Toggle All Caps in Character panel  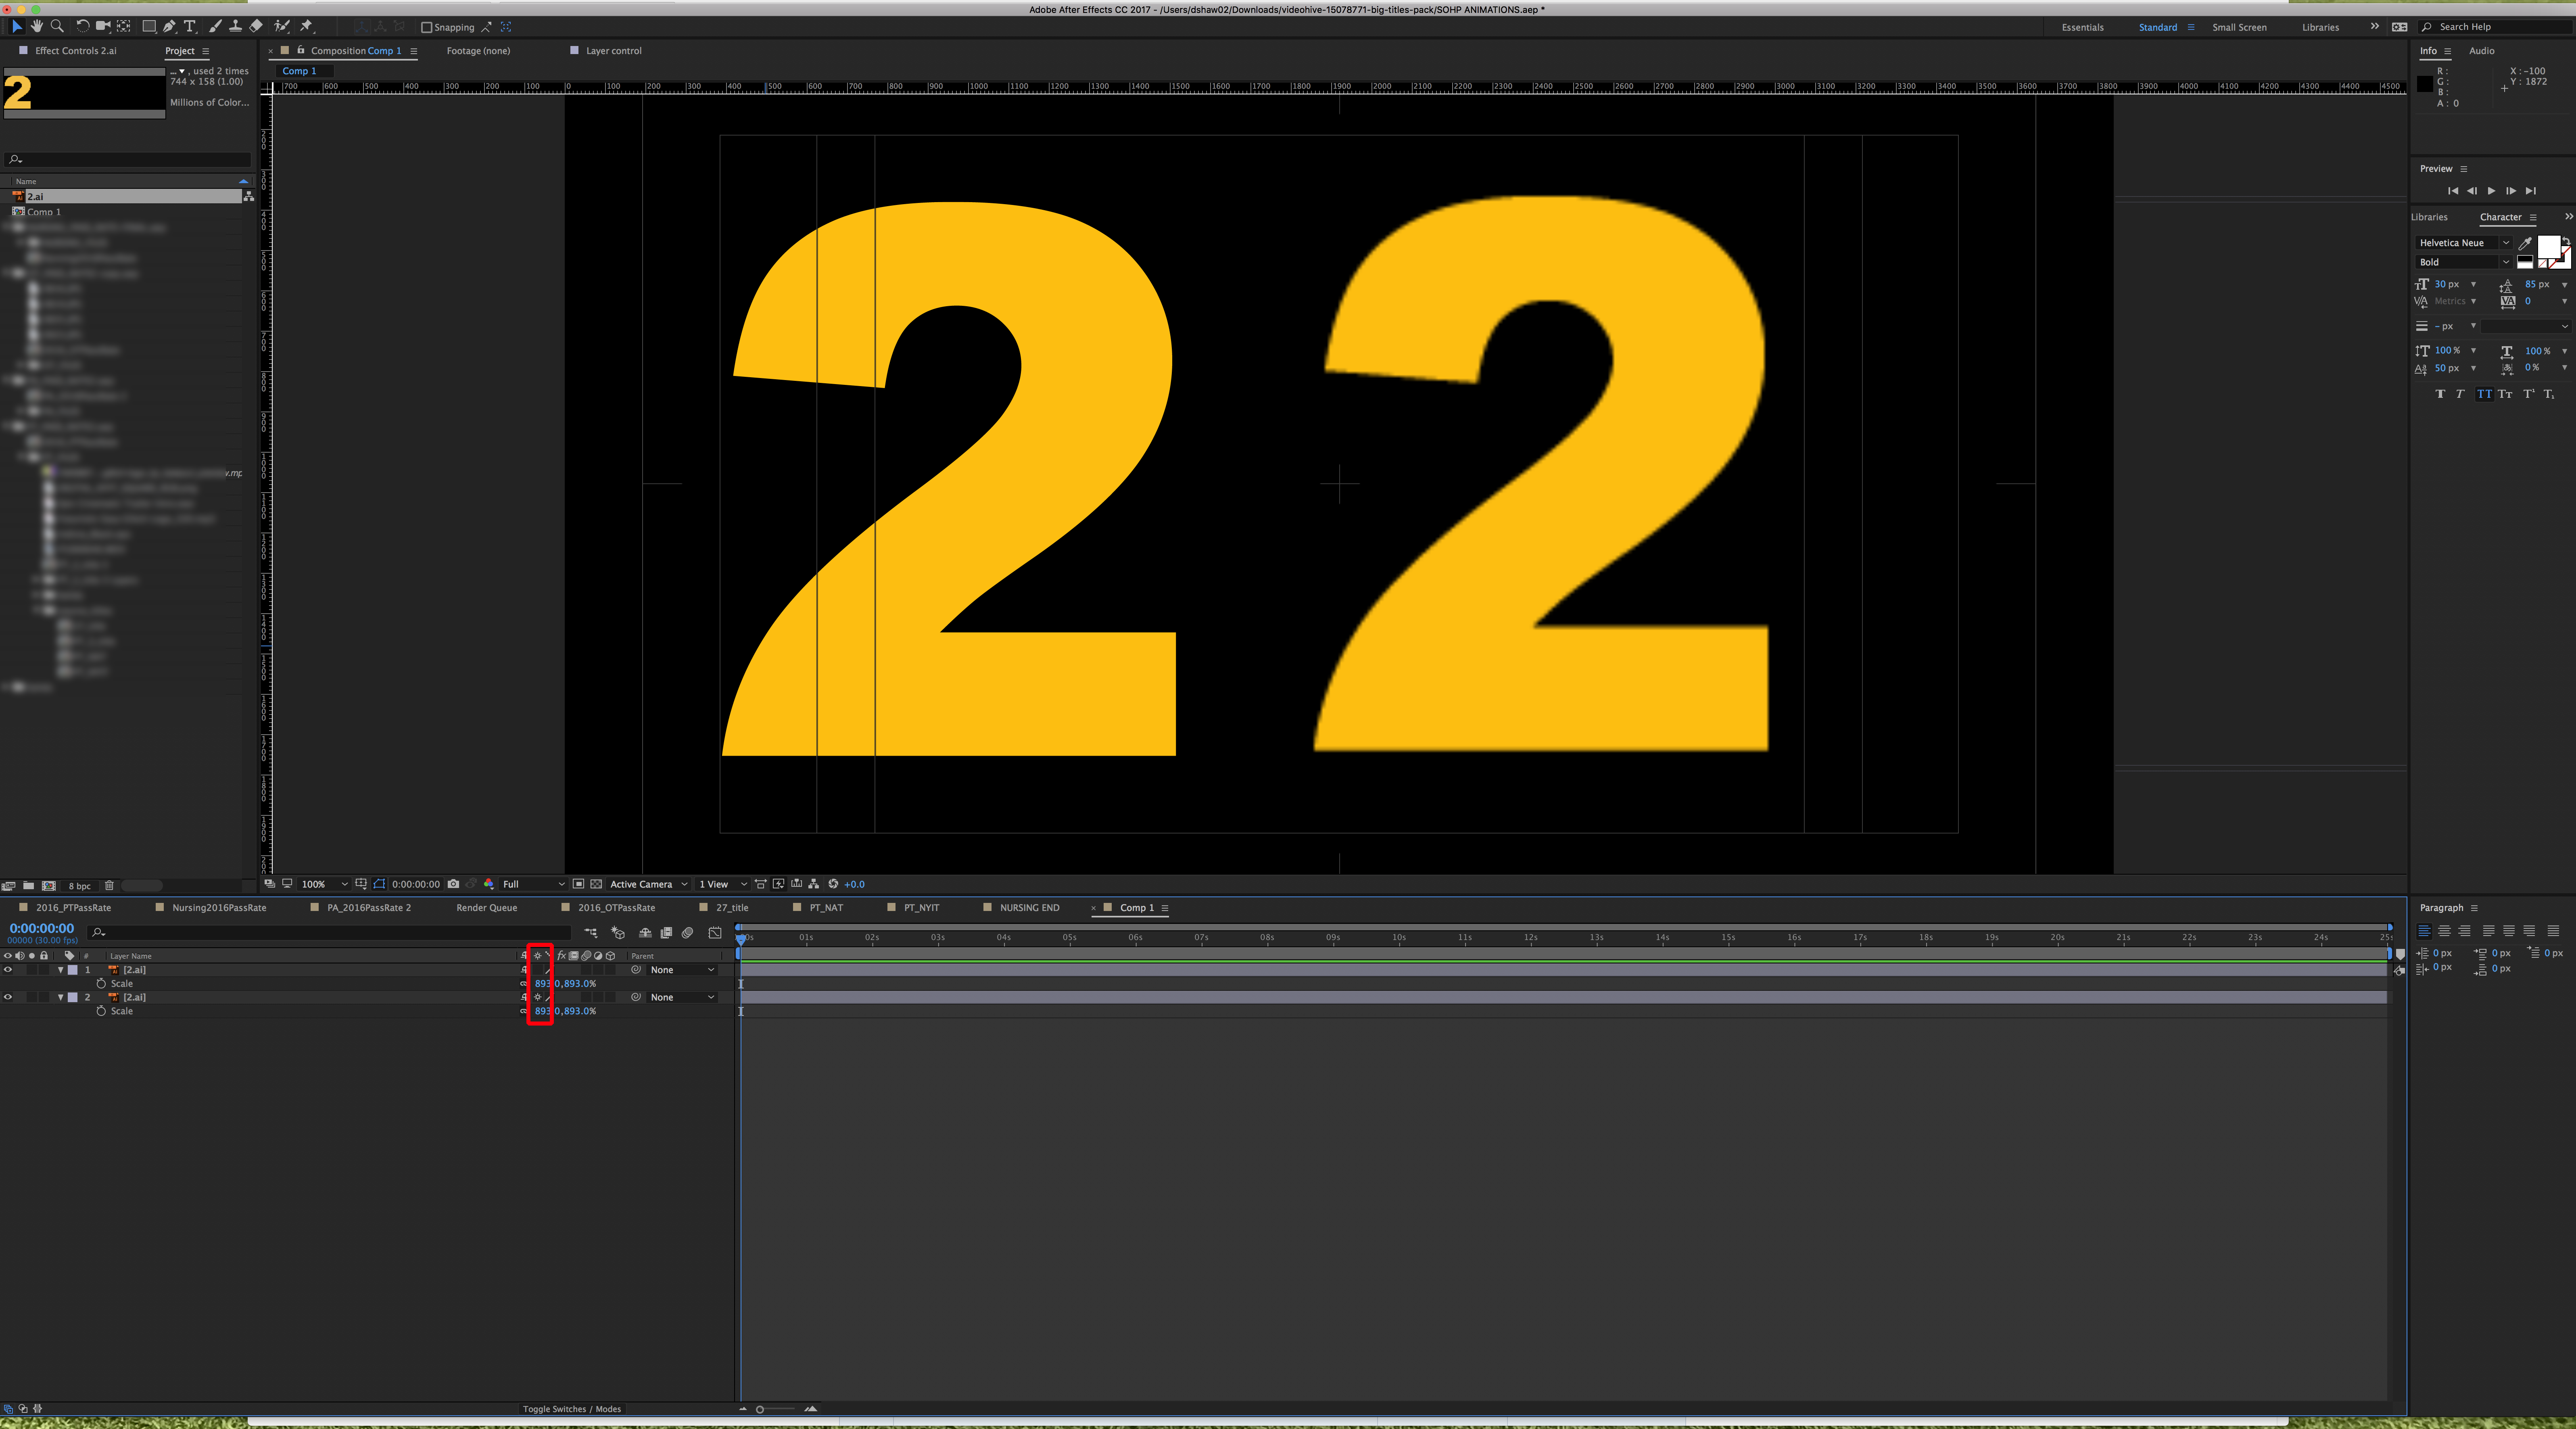[x=2485, y=394]
